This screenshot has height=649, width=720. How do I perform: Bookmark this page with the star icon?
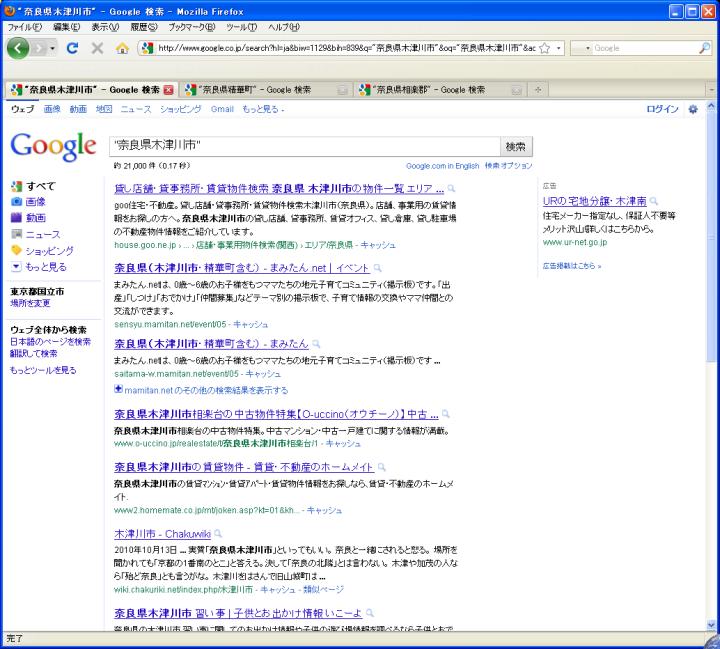544,48
